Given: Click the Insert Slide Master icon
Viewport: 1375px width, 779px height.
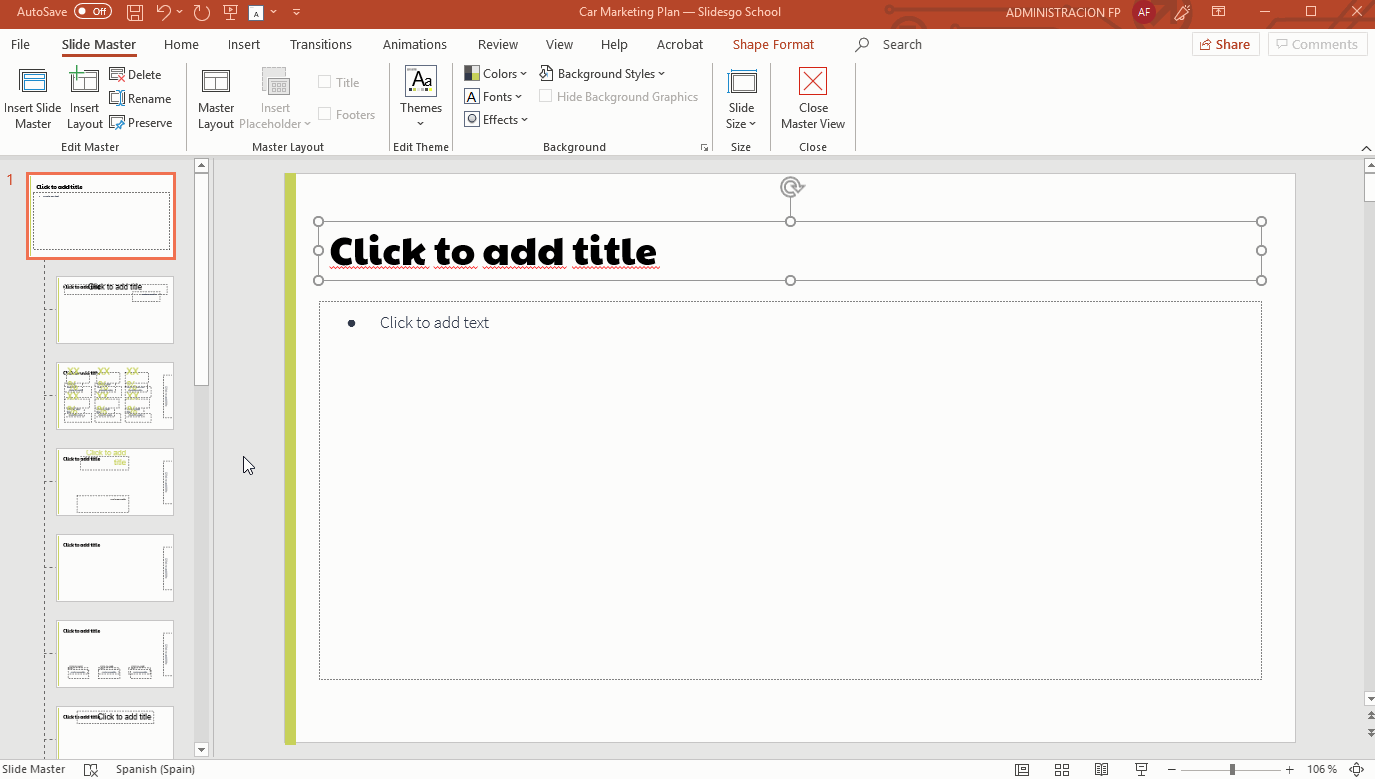Looking at the screenshot, I should [x=33, y=83].
